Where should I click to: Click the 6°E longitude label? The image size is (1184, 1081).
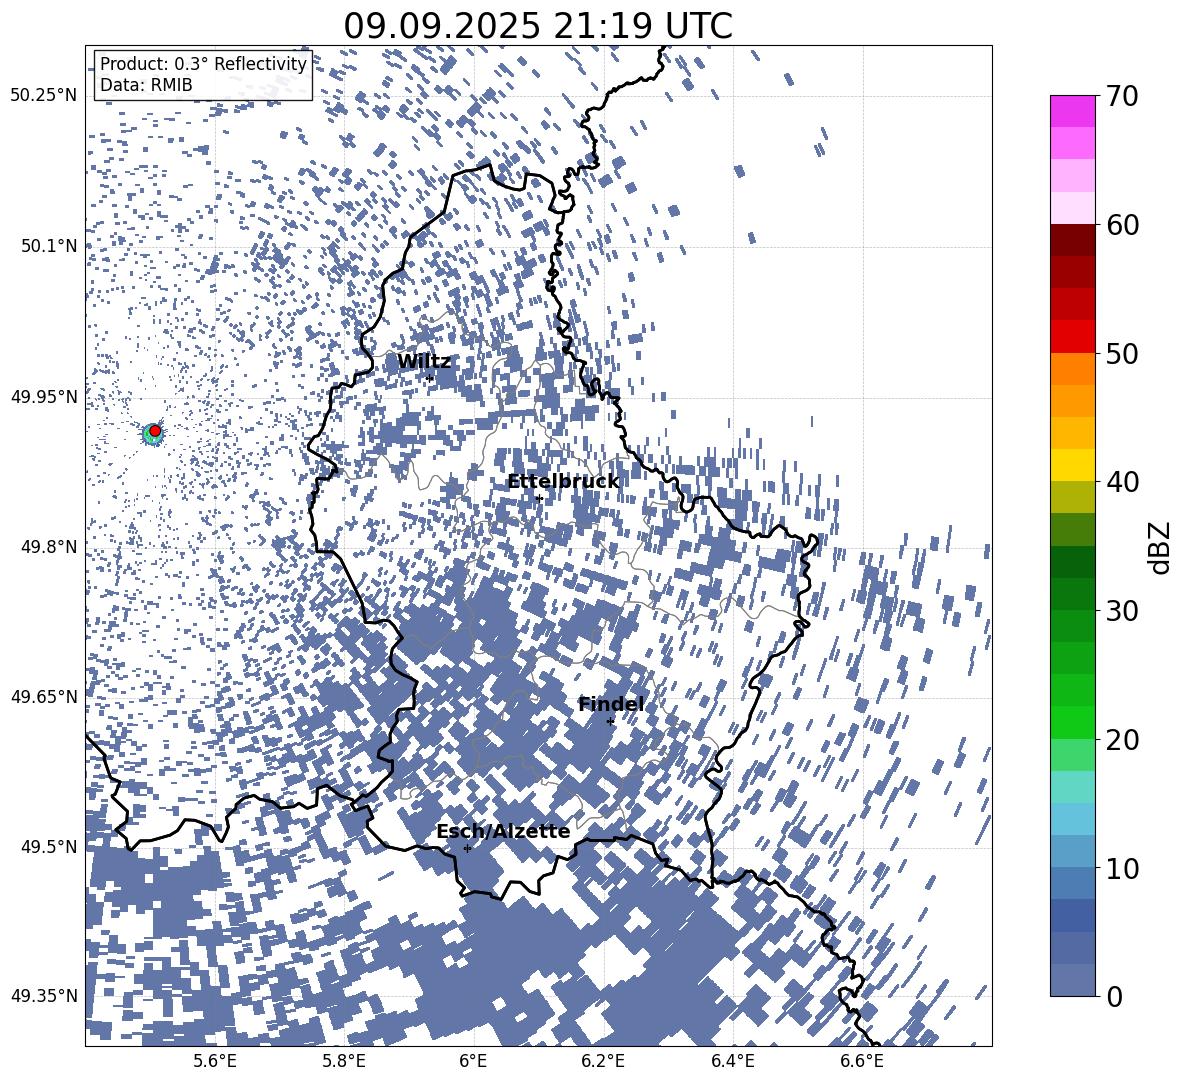click(x=473, y=1061)
